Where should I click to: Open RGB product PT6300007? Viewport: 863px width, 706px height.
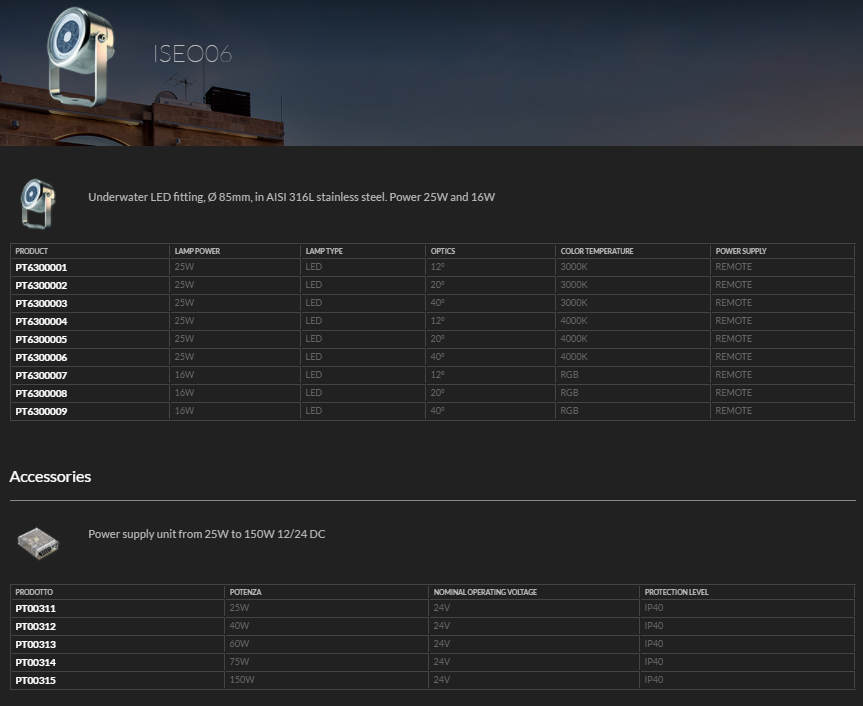[x=41, y=376]
